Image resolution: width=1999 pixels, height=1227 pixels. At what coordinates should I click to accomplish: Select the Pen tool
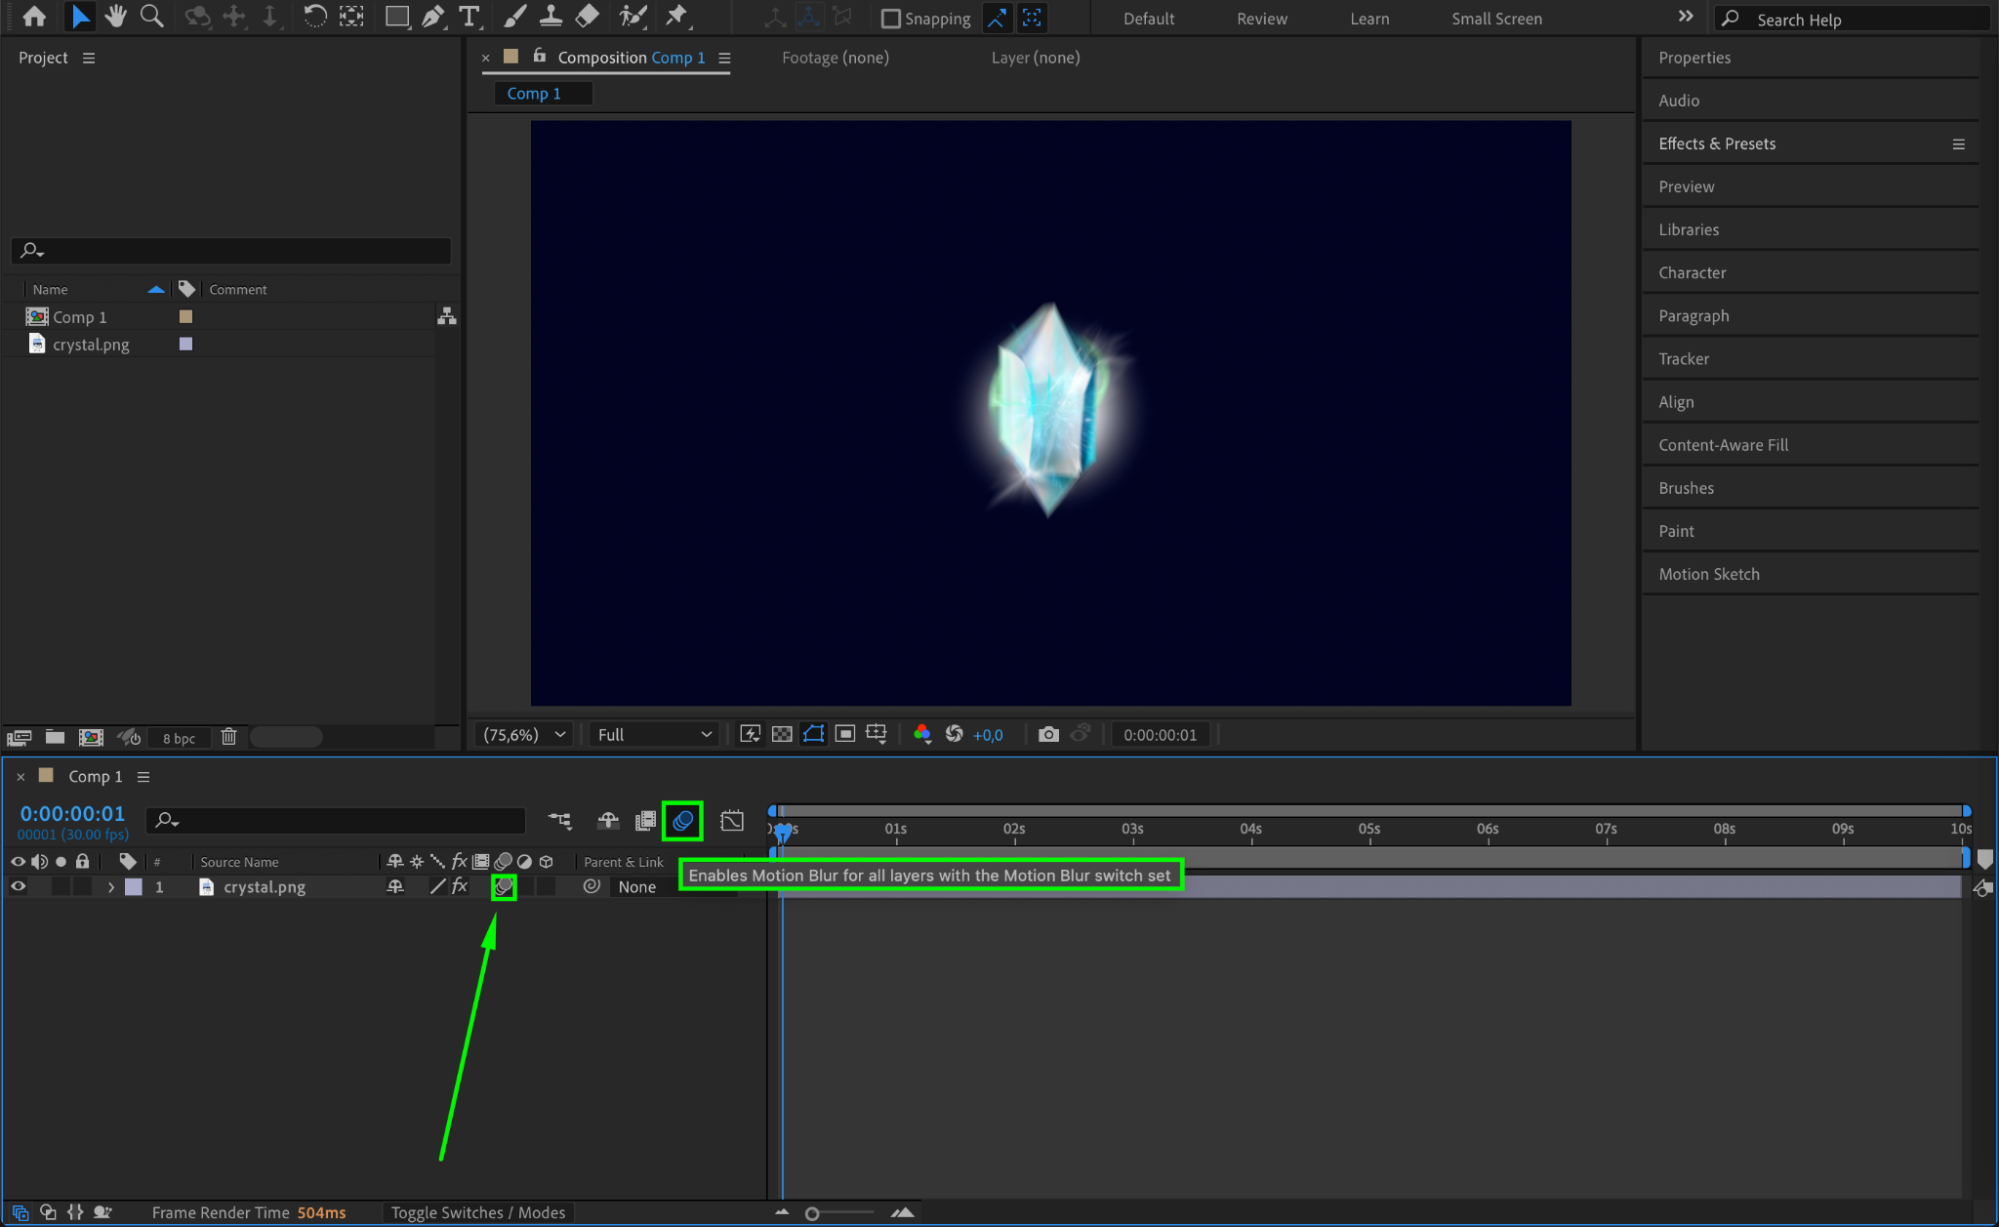click(433, 17)
